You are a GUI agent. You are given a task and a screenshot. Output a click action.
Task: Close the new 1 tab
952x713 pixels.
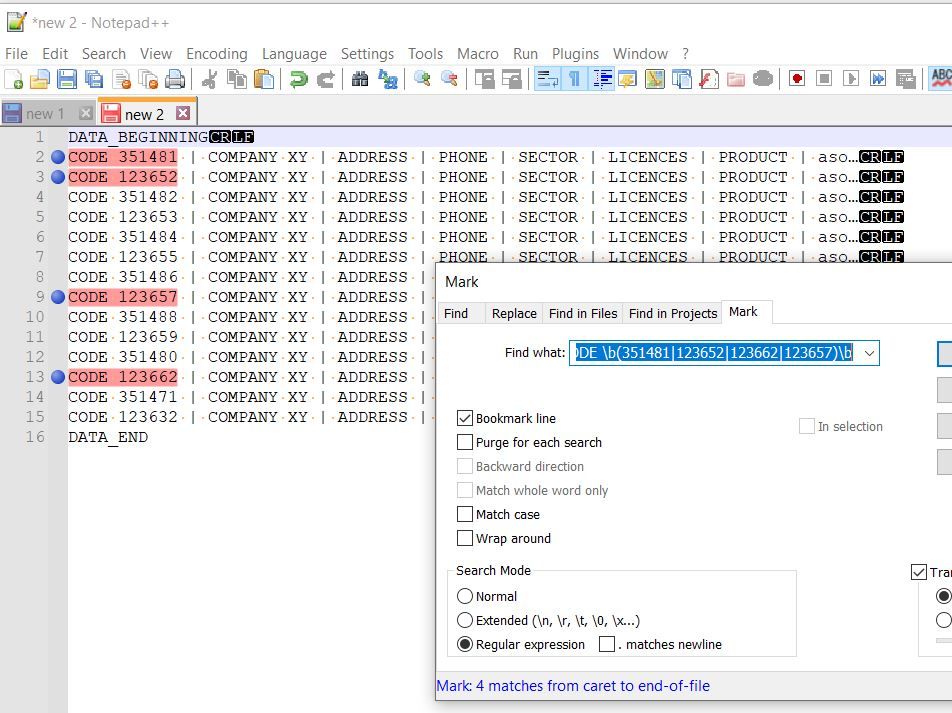click(x=86, y=113)
